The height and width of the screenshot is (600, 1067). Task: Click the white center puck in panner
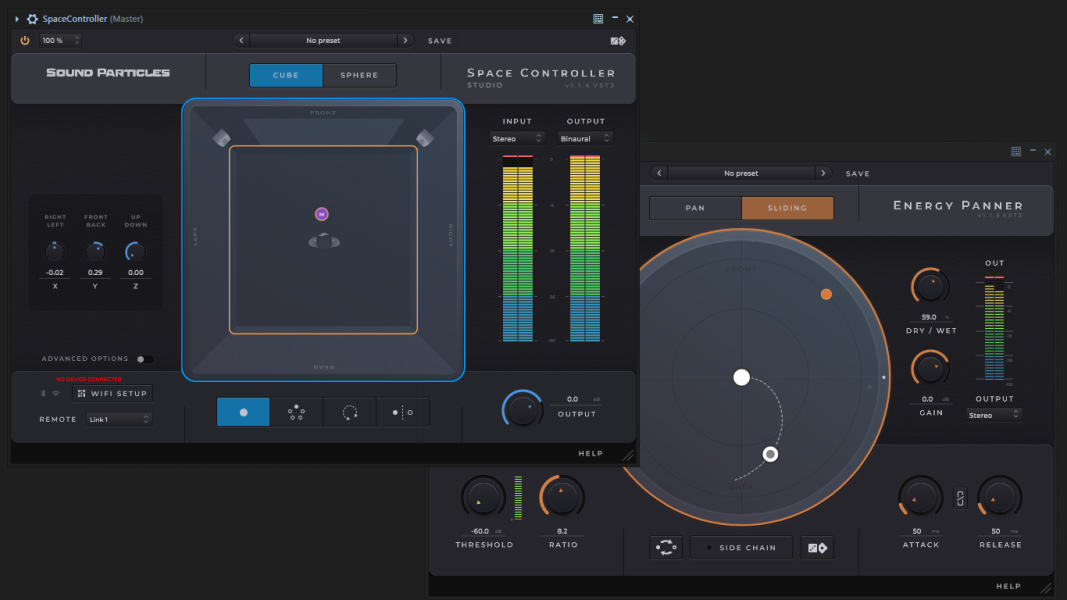coord(742,378)
